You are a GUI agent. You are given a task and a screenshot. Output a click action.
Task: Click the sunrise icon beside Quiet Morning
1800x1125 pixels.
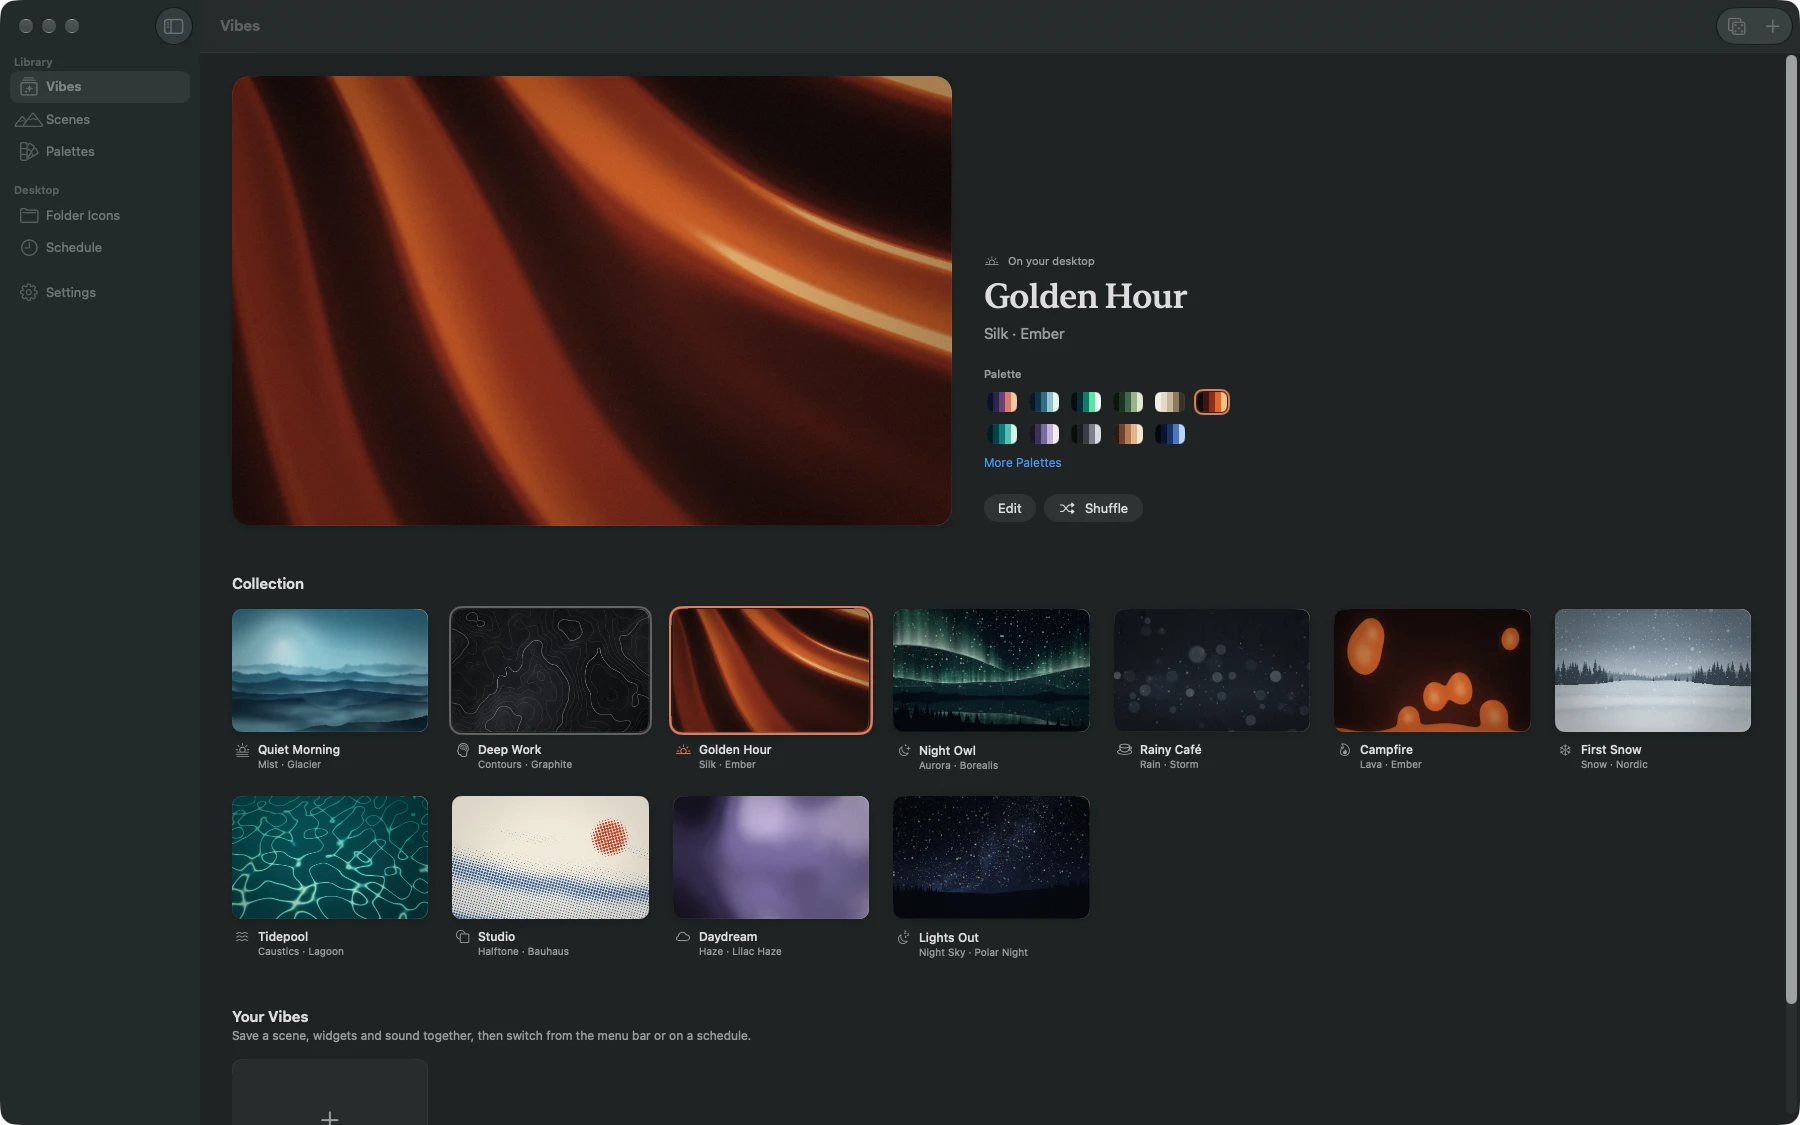242,750
